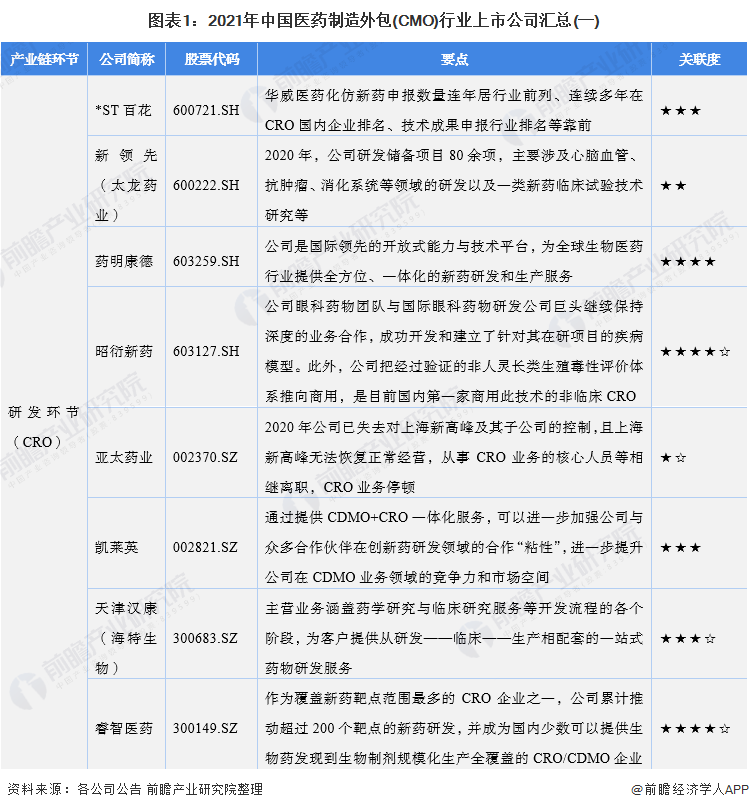Select the 关联度 column header
Screen dimensions: 749x810
[x=699, y=59]
